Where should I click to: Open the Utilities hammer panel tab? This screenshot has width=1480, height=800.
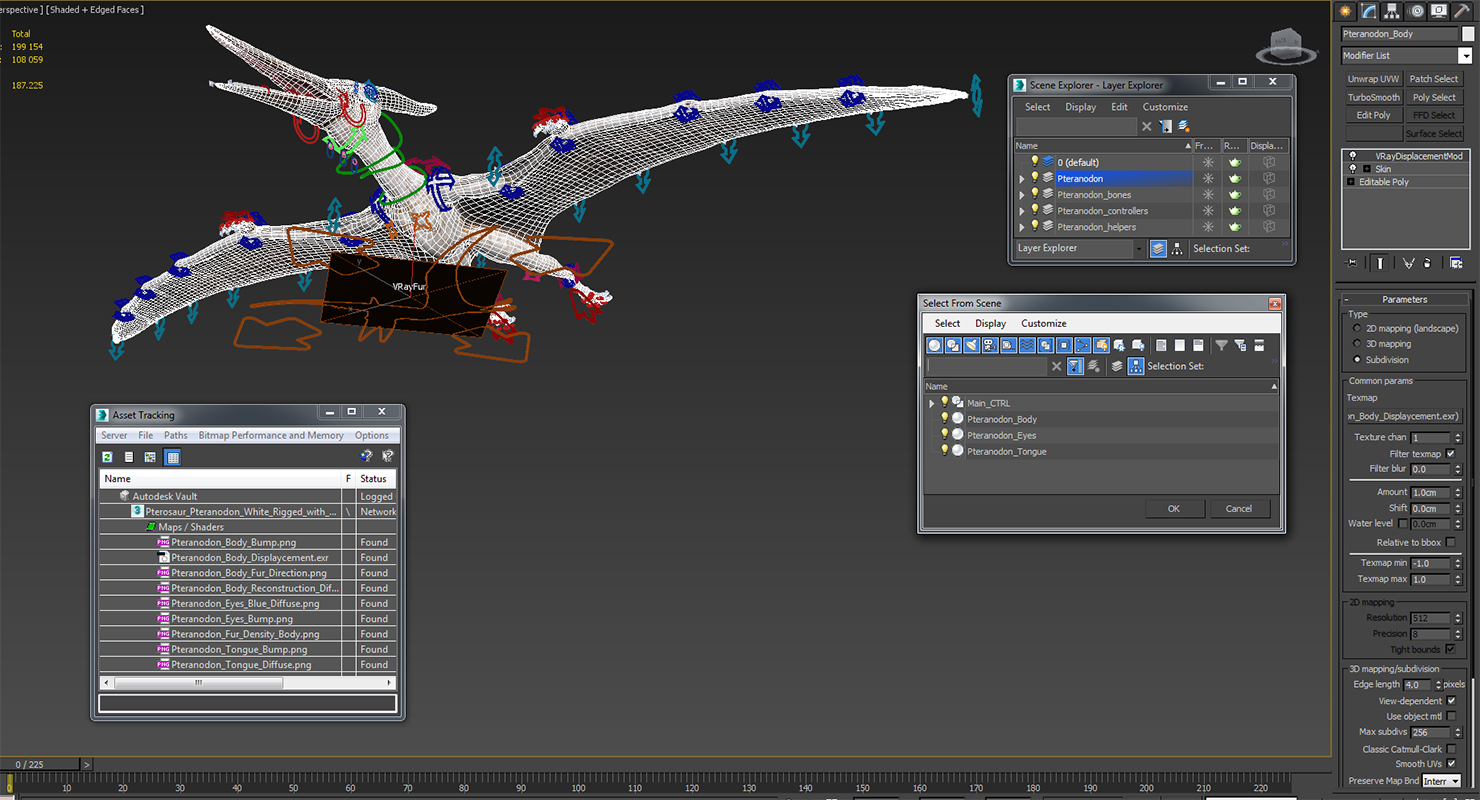(x=1462, y=11)
